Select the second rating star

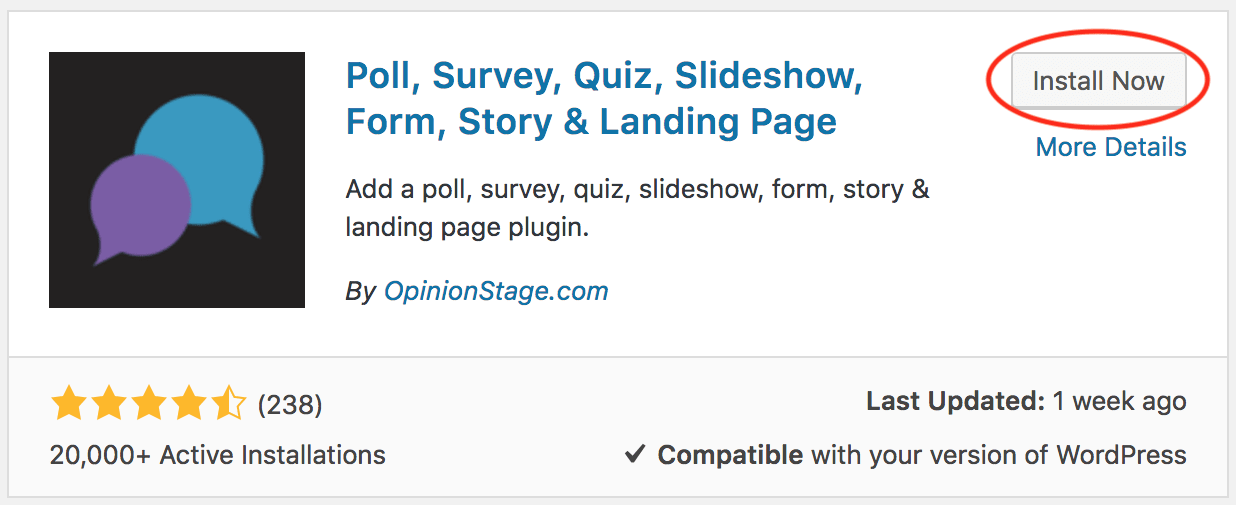click(109, 404)
